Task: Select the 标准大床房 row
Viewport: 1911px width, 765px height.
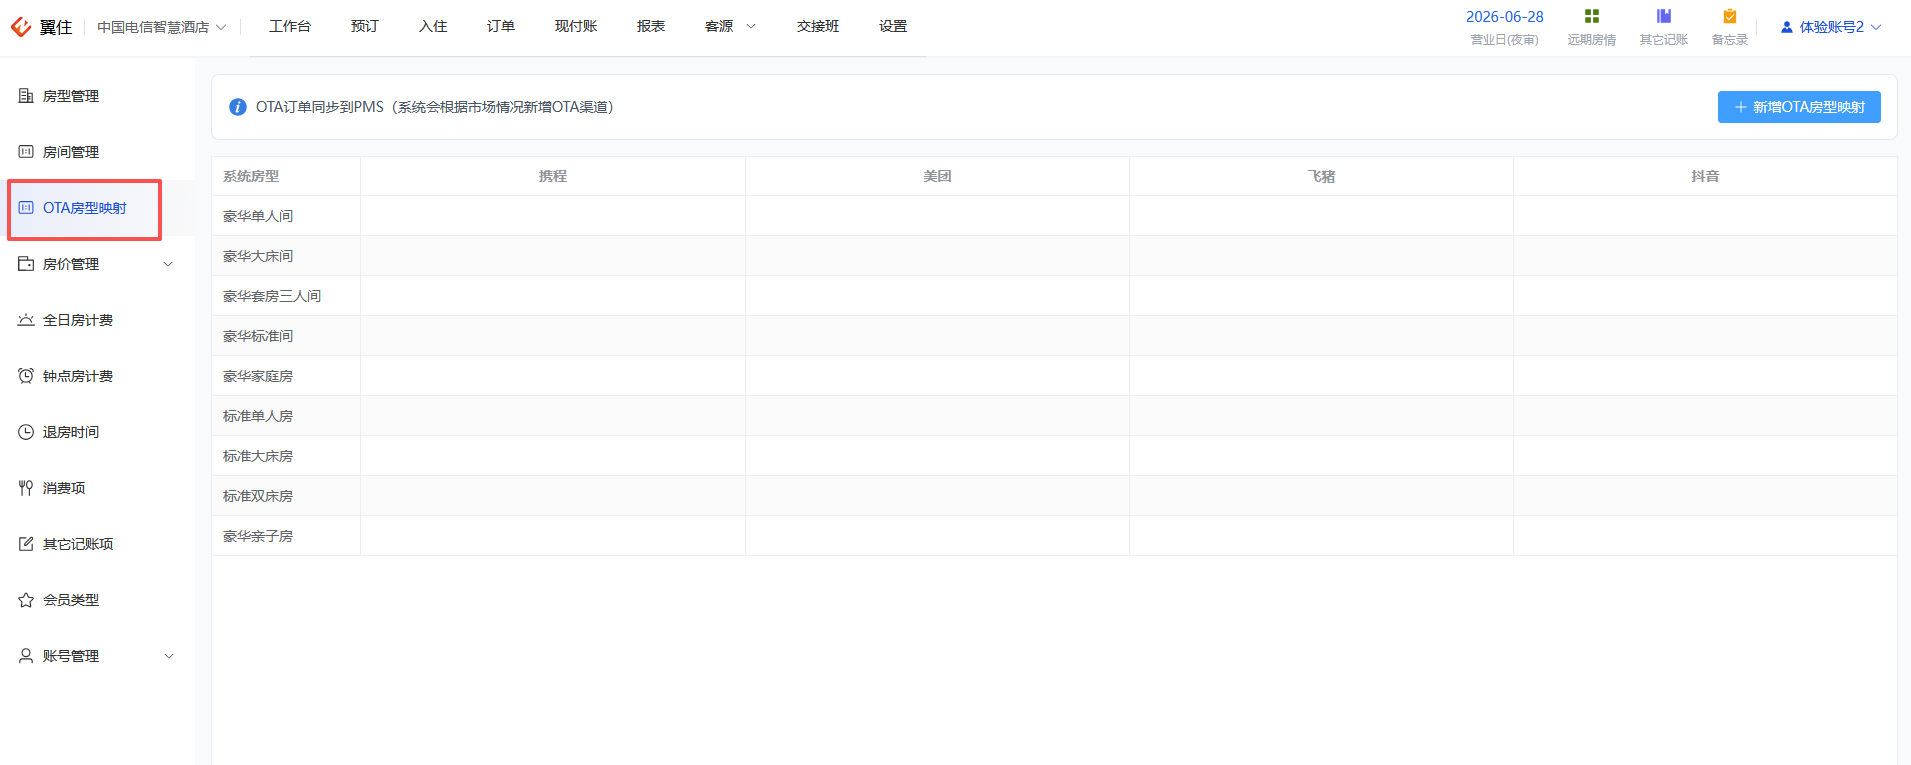Action: 1054,456
